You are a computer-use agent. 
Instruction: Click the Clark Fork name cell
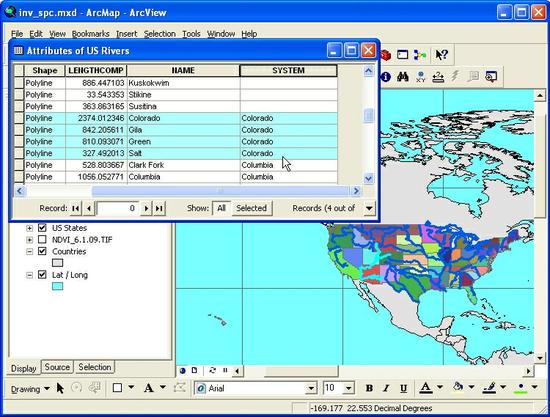tap(183, 165)
